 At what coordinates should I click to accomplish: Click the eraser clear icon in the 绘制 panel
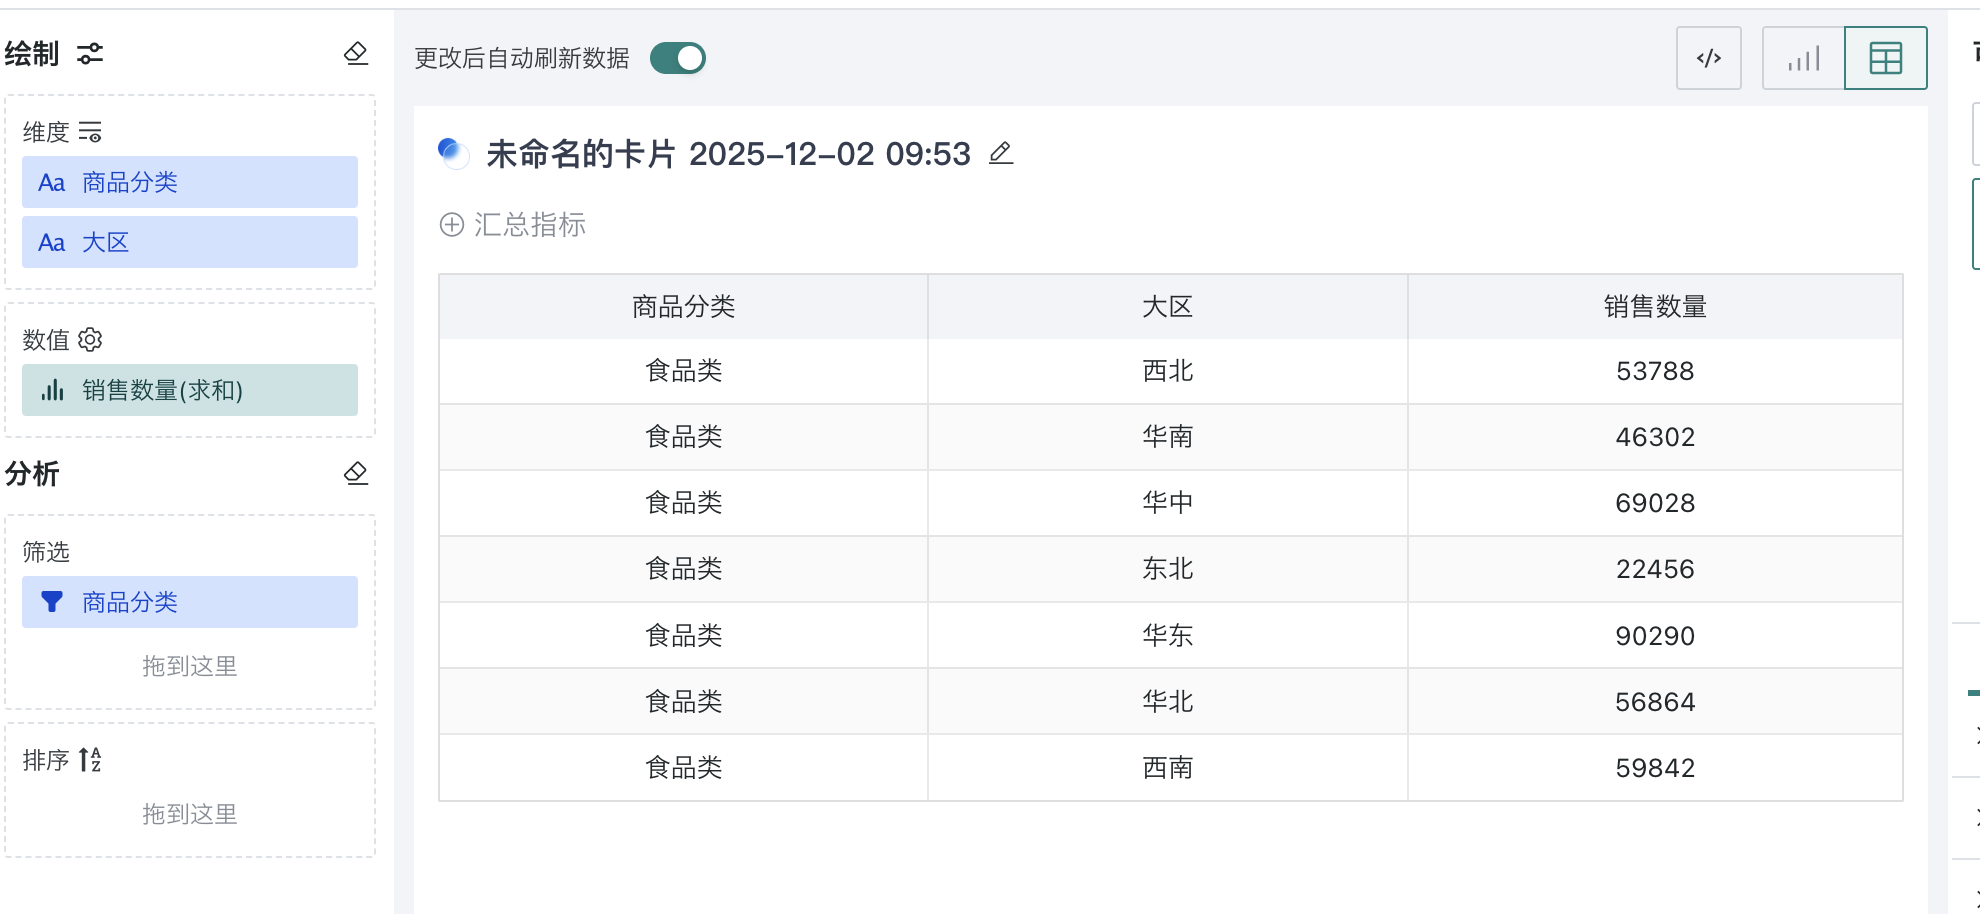tap(357, 56)
